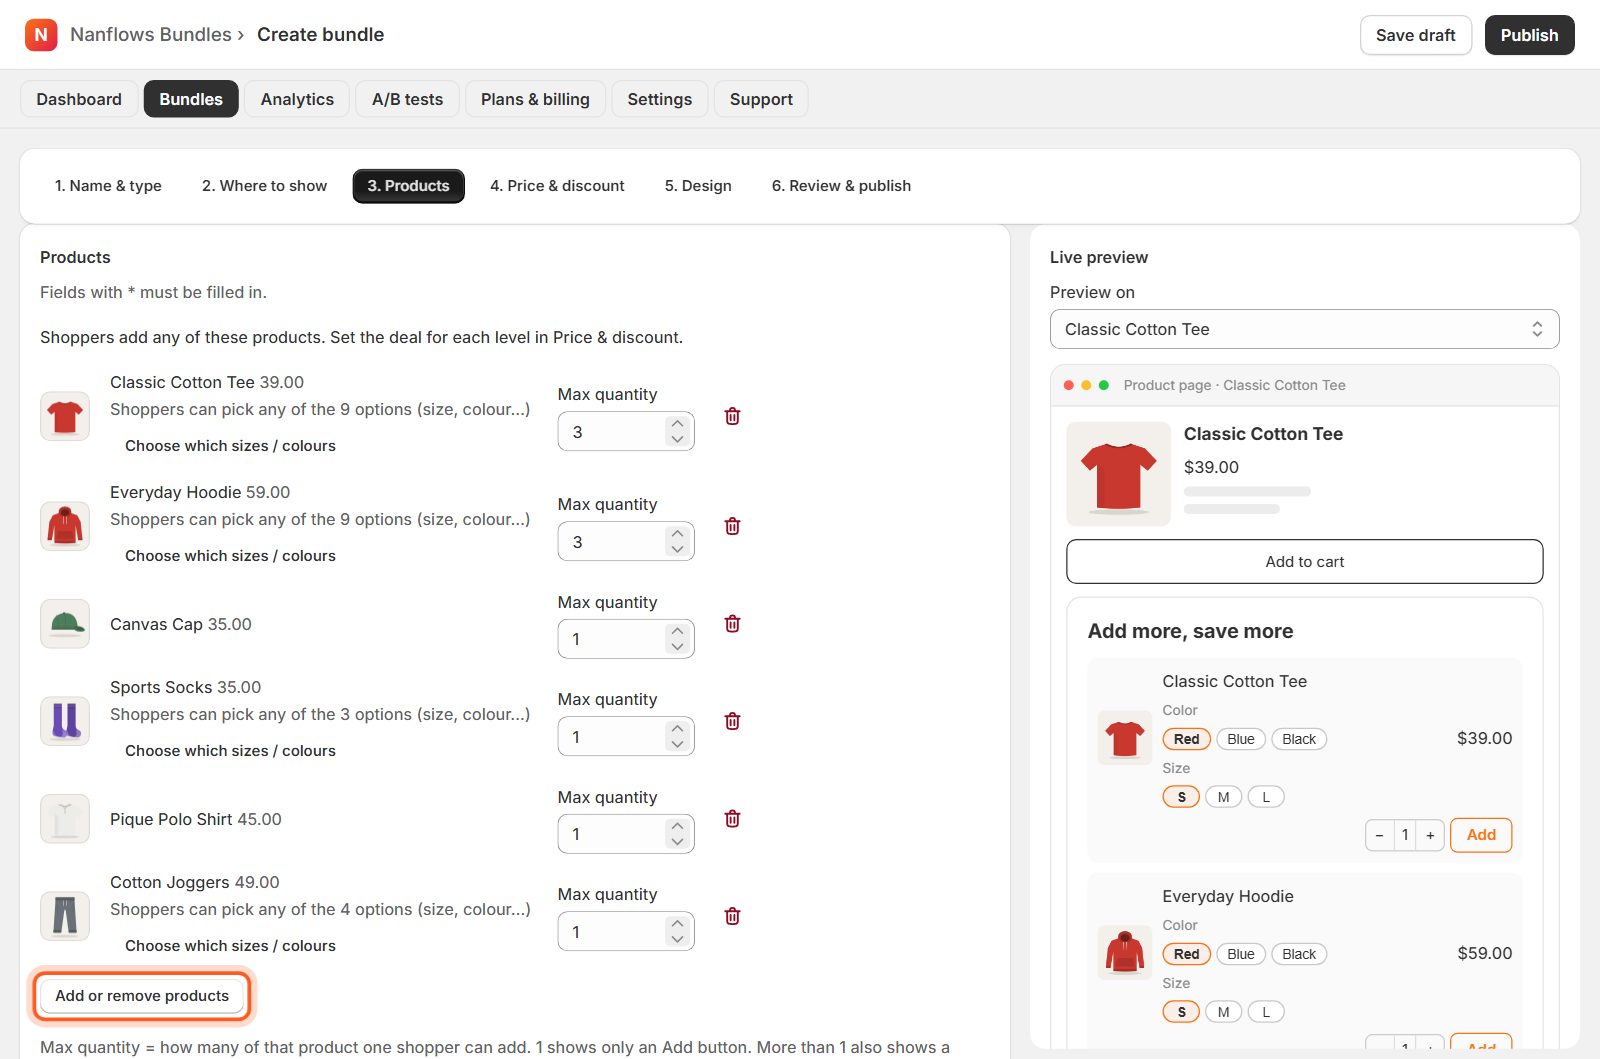This screenshot has width=1600, height=1059.
Task: Open the Analytics tab
Action: coord(297,99)
